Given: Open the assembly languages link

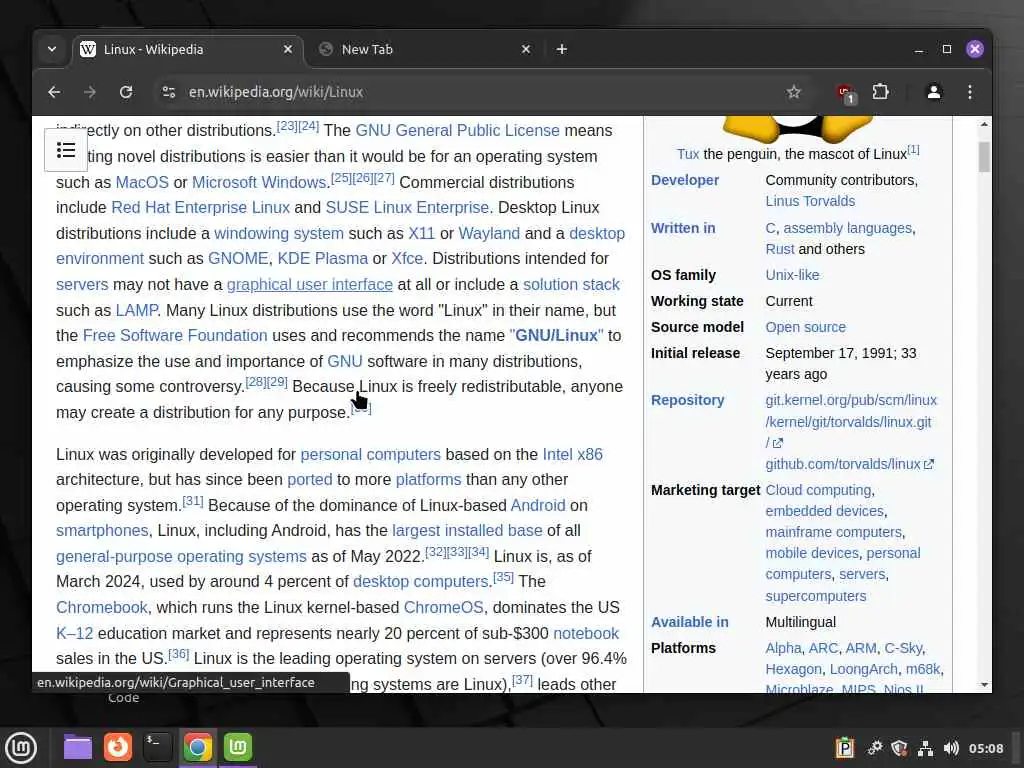Looking at the screenshot, I should [x=847, y=229].
